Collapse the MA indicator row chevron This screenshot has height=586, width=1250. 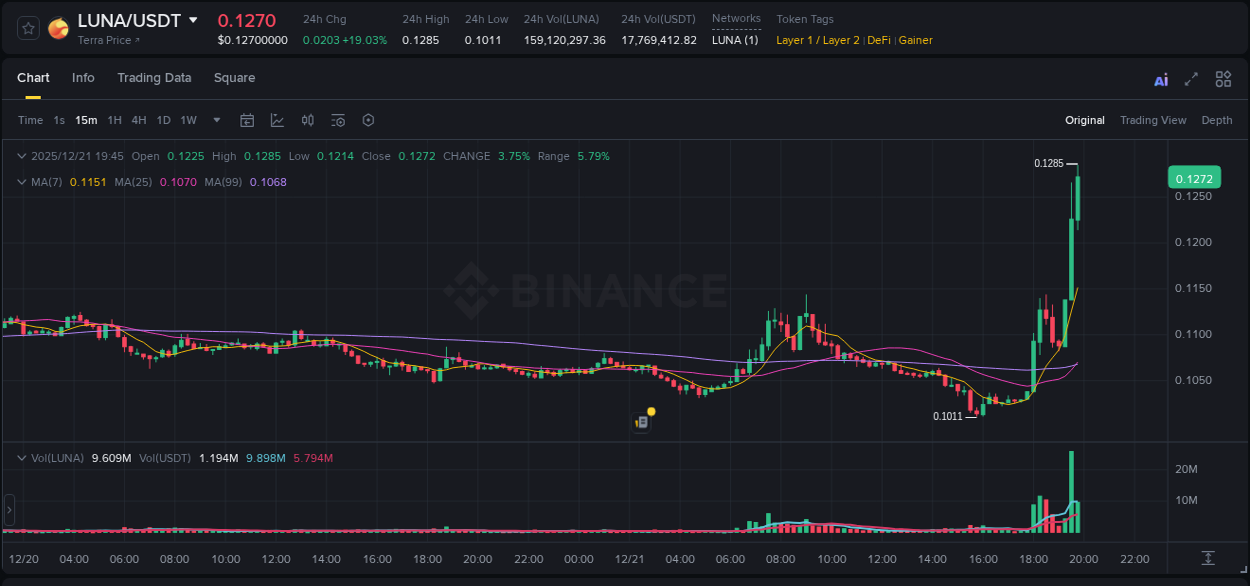(x=21, y=182)
